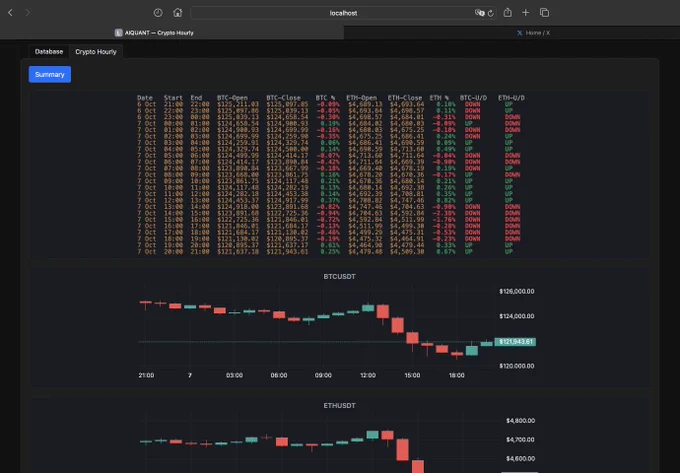Click the ETH-Close column header
The width and height of the screenshot is (680, 473).
tap(405, 98)
